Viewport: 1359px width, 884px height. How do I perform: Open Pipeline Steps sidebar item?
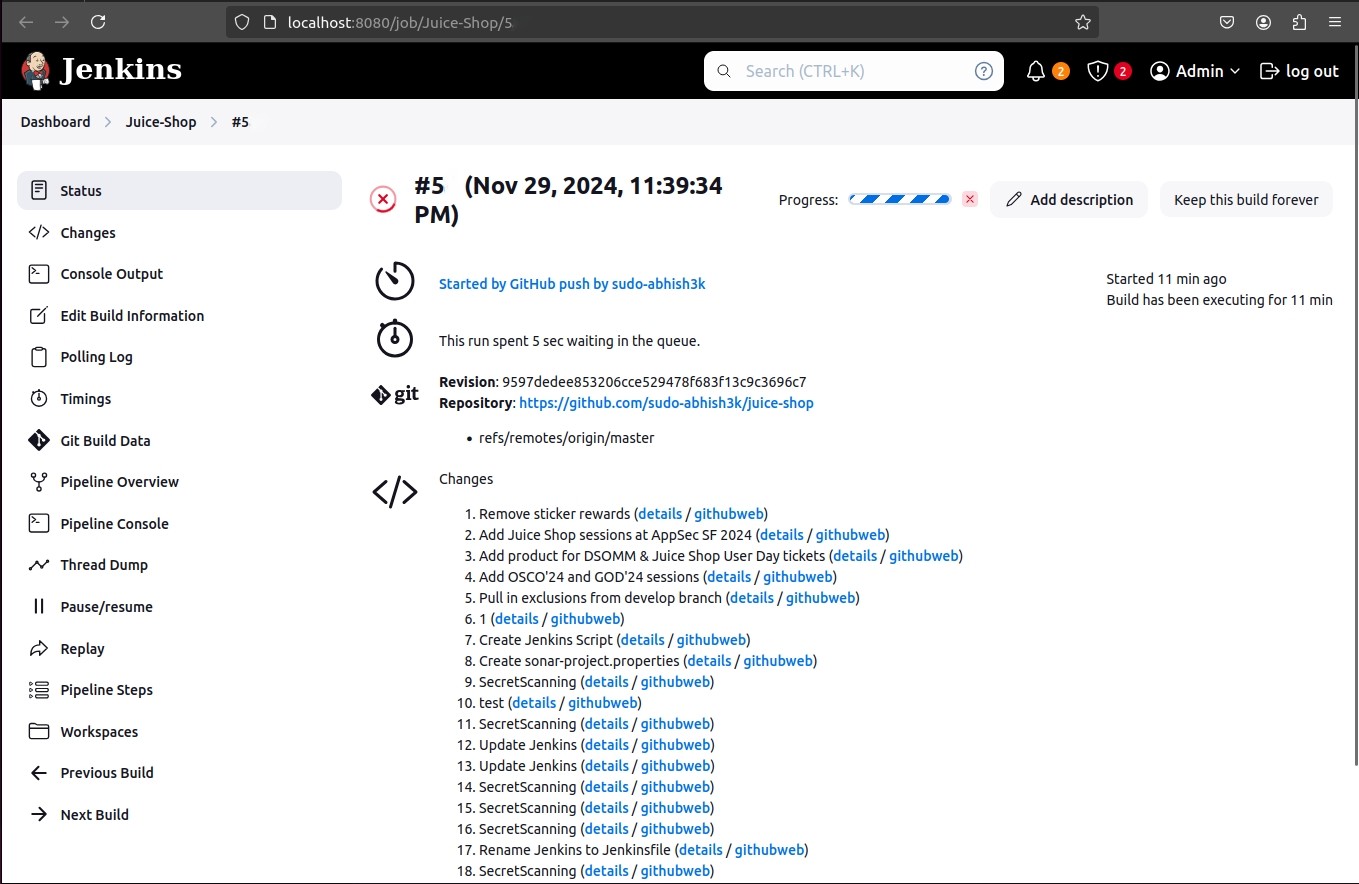coord(180,690)
